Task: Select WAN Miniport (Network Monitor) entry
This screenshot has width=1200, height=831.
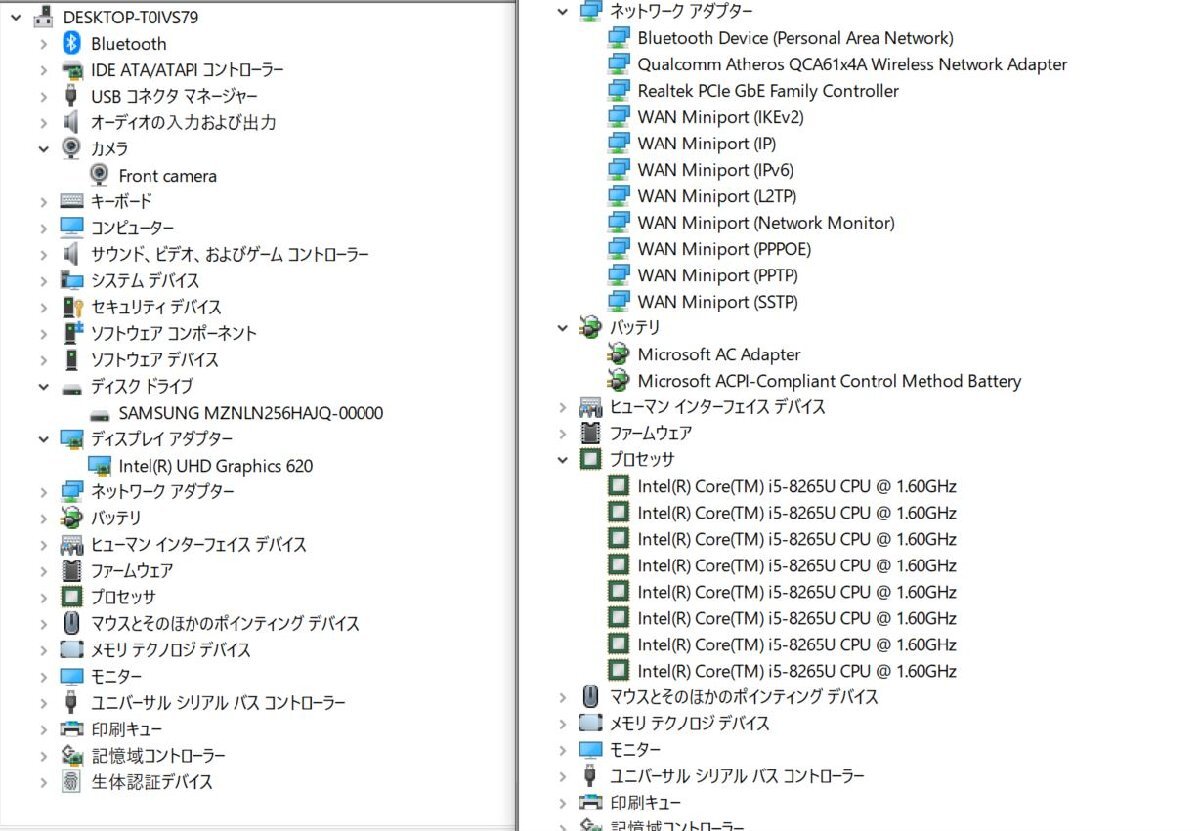Action: click(766, 222)
